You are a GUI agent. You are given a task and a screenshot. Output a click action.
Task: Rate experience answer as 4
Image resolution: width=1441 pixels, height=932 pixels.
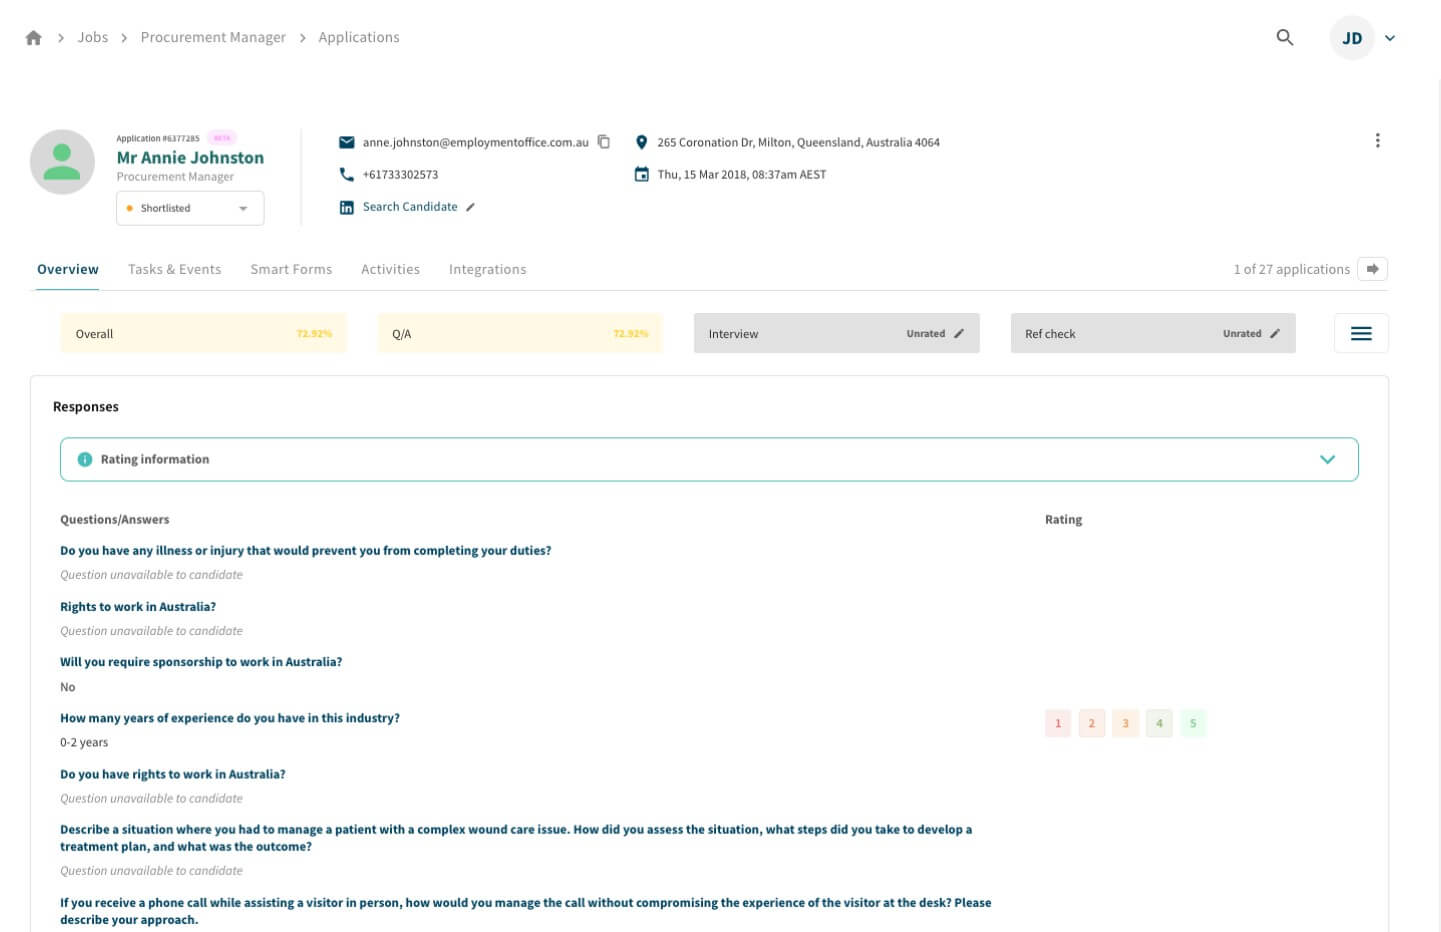[x=1160, y=723]
